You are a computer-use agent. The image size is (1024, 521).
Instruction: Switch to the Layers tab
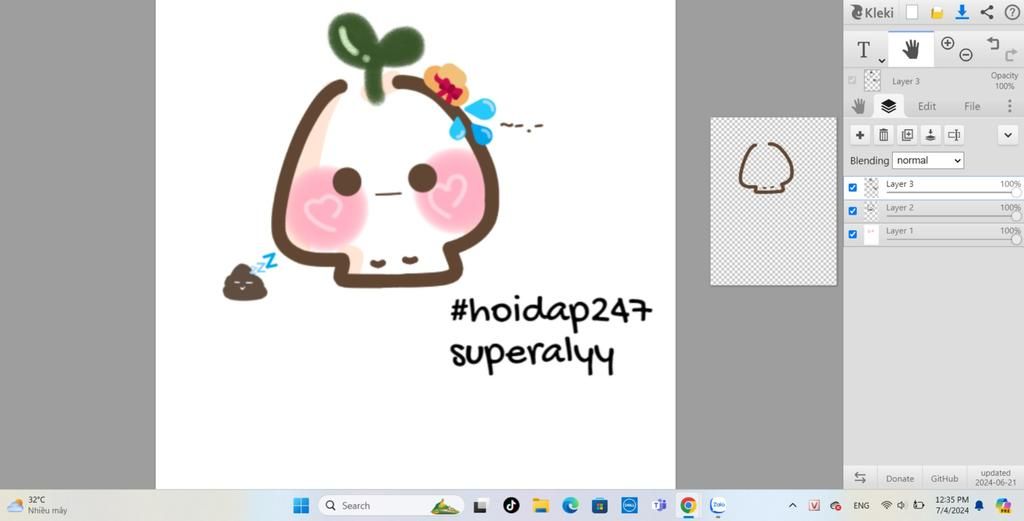point(888,106)
